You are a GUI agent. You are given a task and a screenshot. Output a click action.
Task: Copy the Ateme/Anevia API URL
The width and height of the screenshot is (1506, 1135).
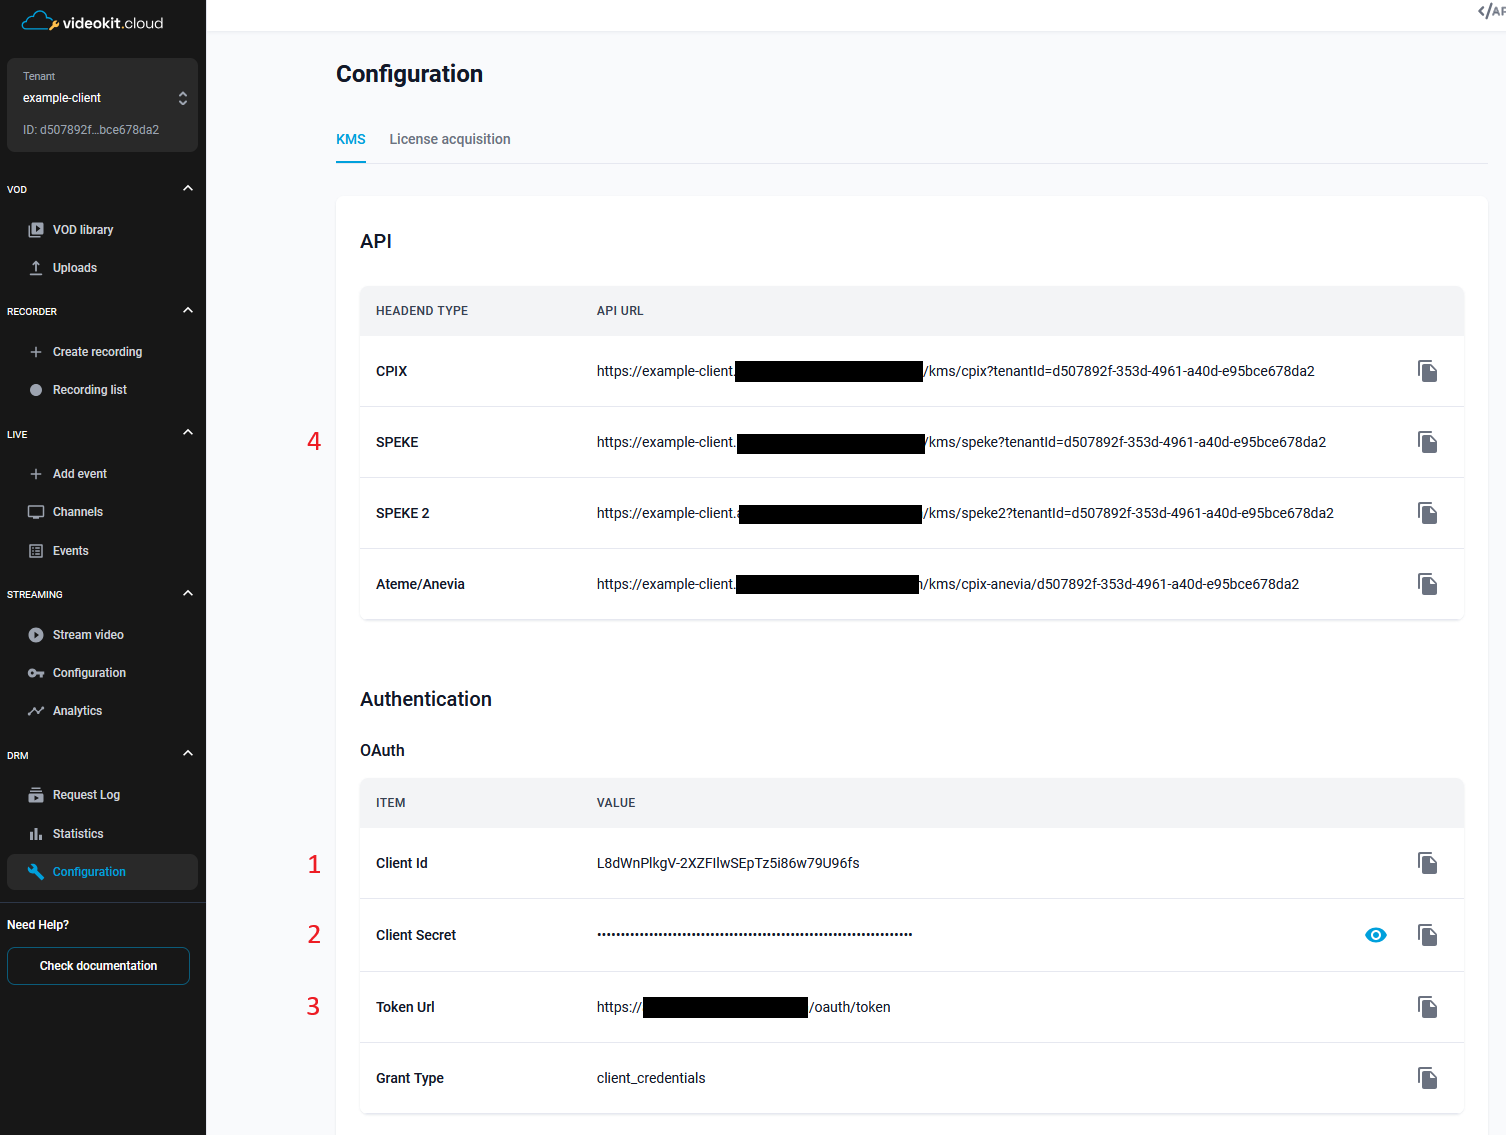click(x=1427, y=584)
